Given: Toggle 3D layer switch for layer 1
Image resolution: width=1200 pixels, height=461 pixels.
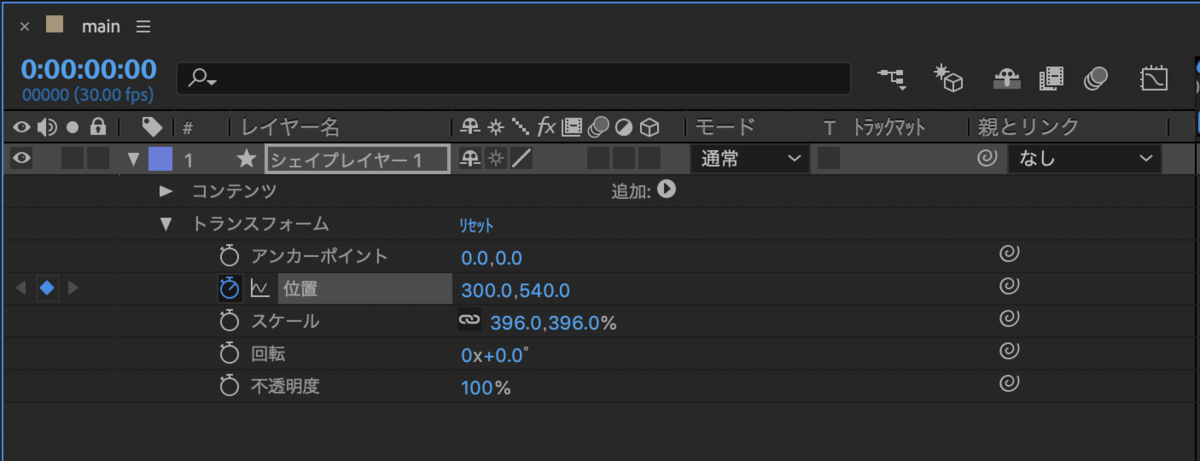Looking at the screenshot, I should click(x=650, y=158).
